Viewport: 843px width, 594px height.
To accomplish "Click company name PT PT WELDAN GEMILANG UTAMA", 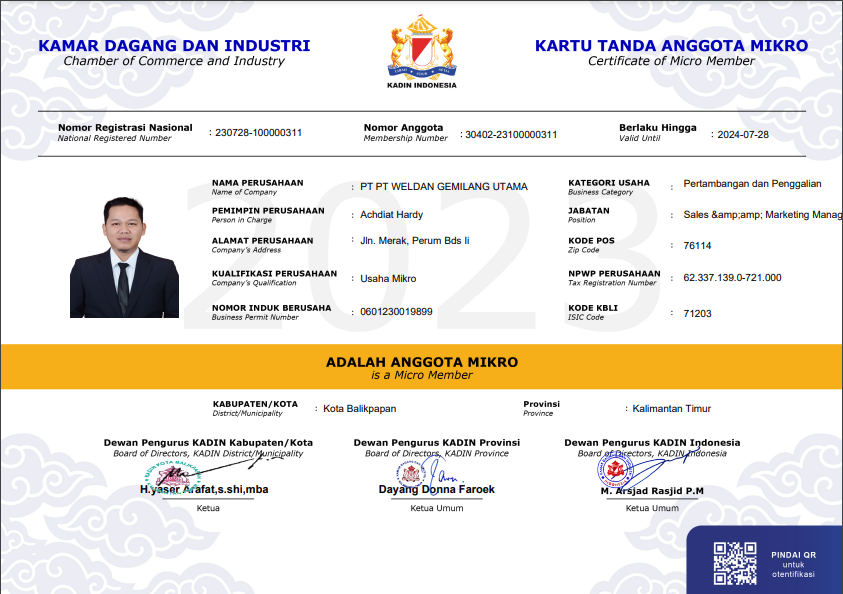I will tap(443, 187).
